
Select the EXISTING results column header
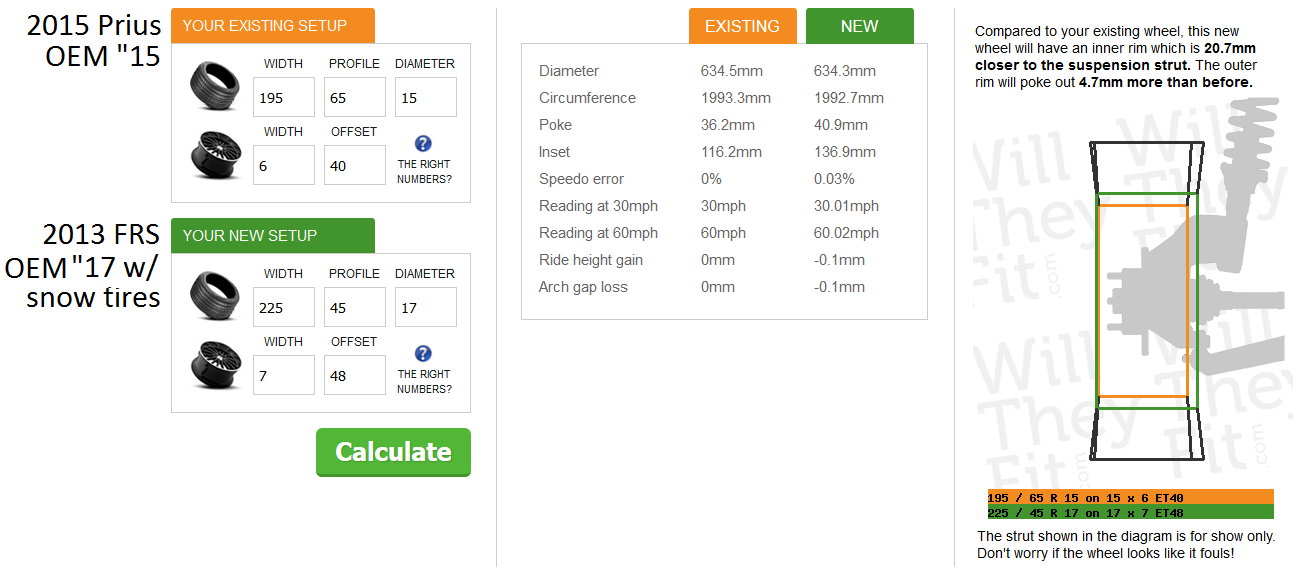pos(743,26)
